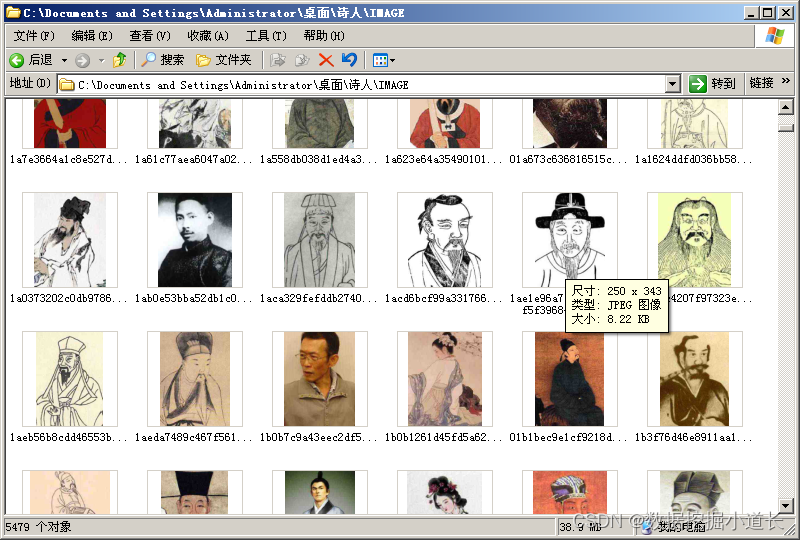This screenshot has width=800, height=540.
Task: Open the 查看(V) menu
Action: (x=149, y=36)
